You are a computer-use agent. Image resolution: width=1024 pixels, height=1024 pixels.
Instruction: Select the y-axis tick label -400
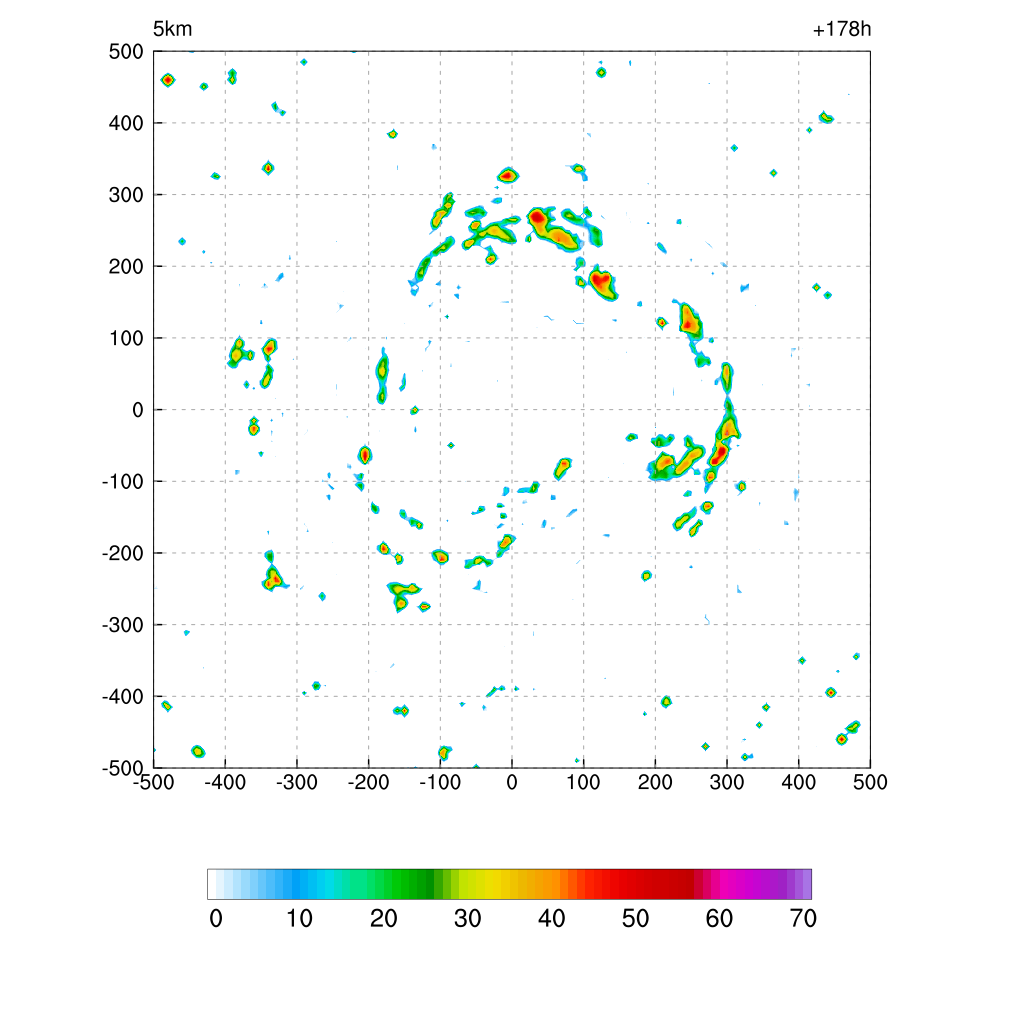tap(123, 697)
